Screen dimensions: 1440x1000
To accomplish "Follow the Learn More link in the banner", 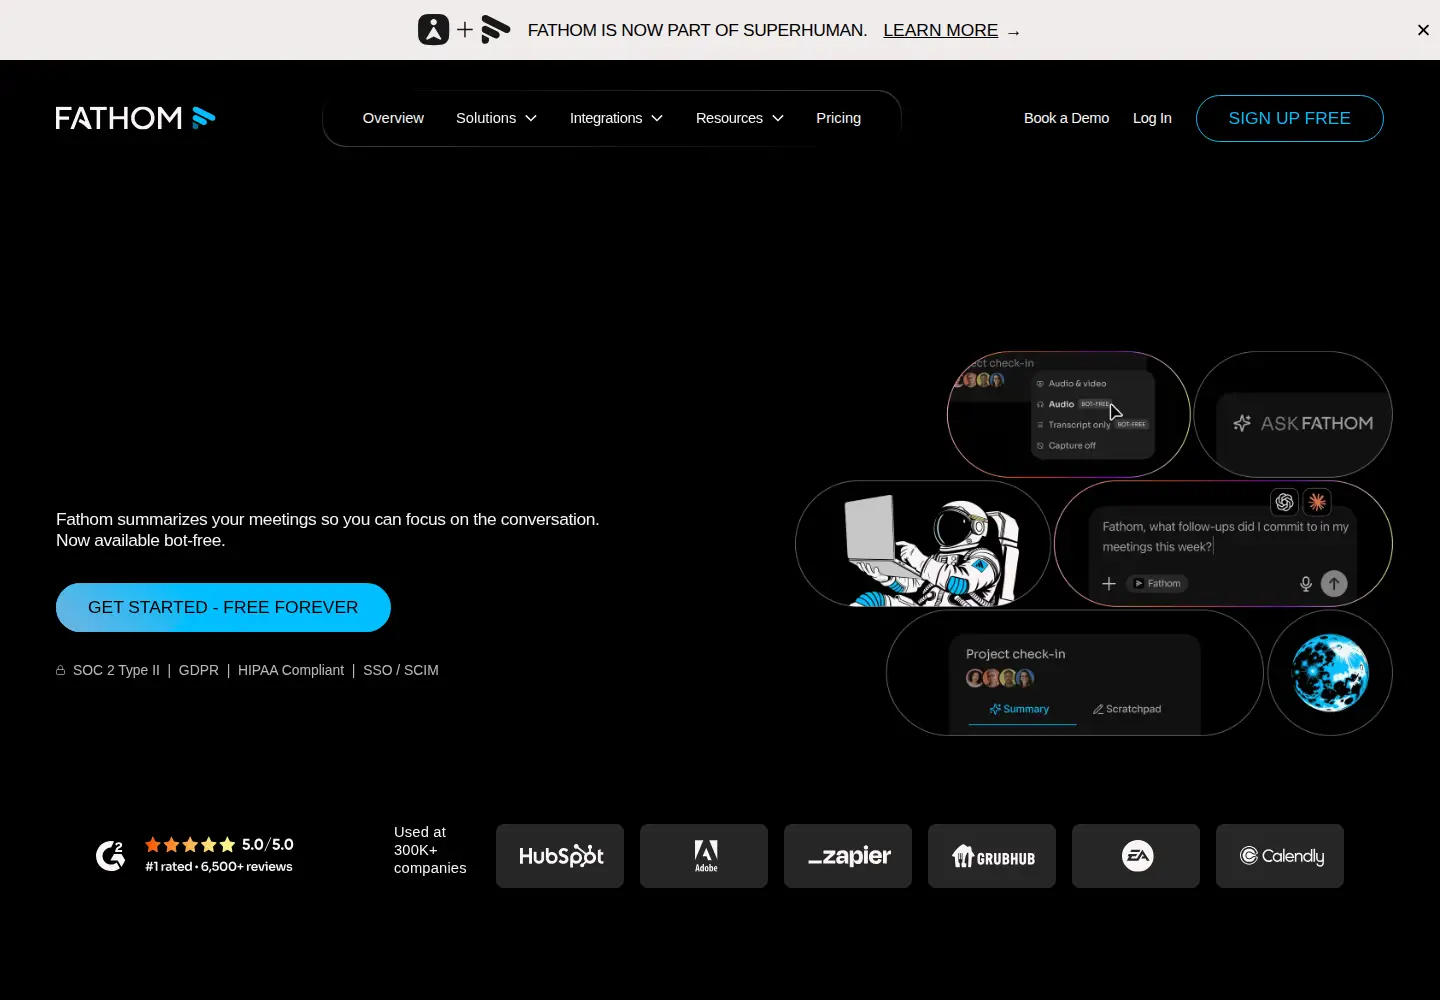I will tap(941, 30).
